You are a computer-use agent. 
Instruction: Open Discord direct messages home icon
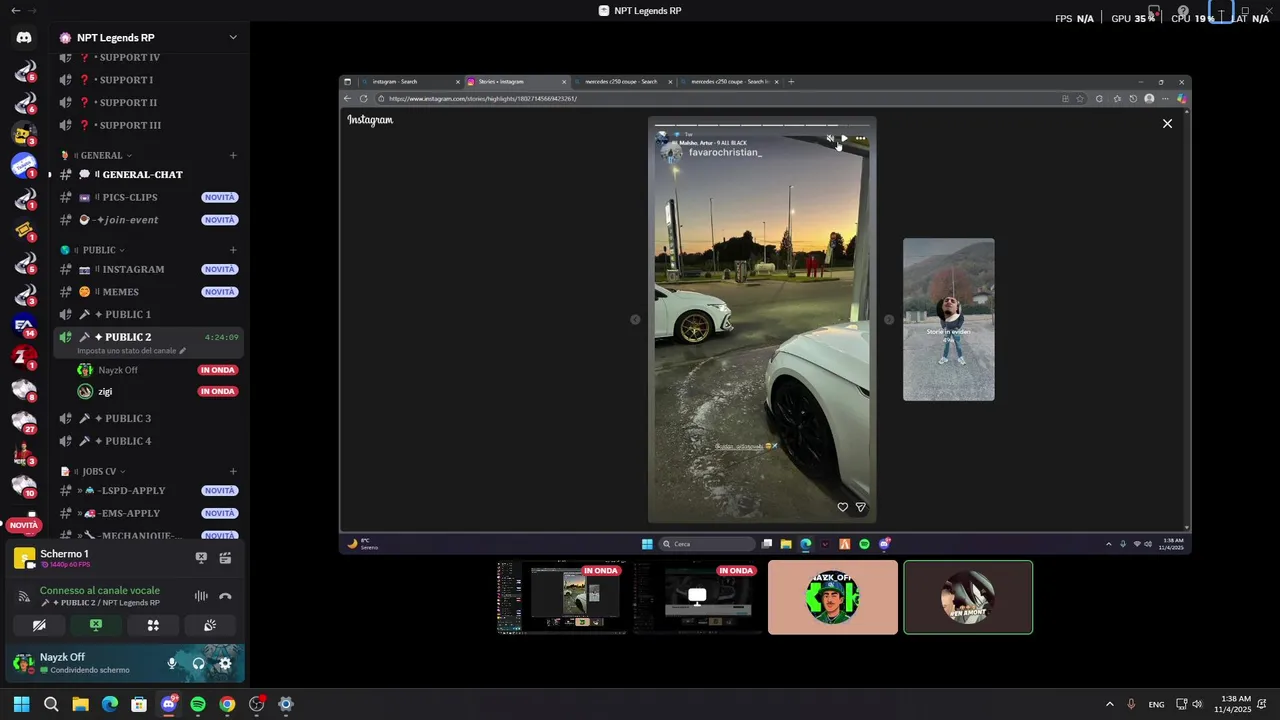(24, 37)
